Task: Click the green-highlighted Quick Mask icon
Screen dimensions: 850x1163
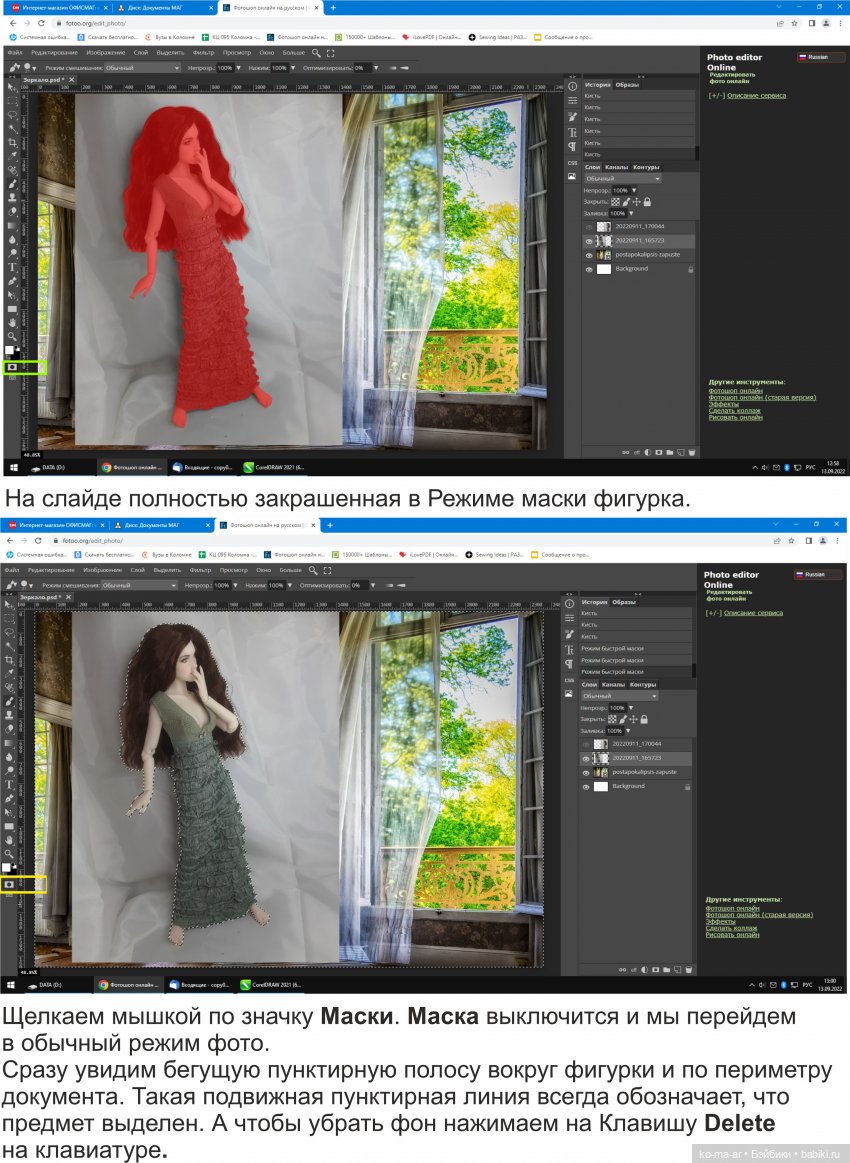Action: point(12,368)
